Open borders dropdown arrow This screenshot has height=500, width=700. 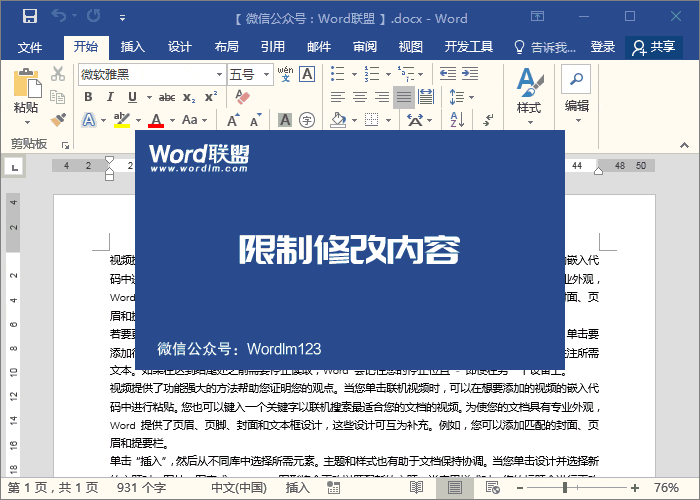click(x=388, y=121)
